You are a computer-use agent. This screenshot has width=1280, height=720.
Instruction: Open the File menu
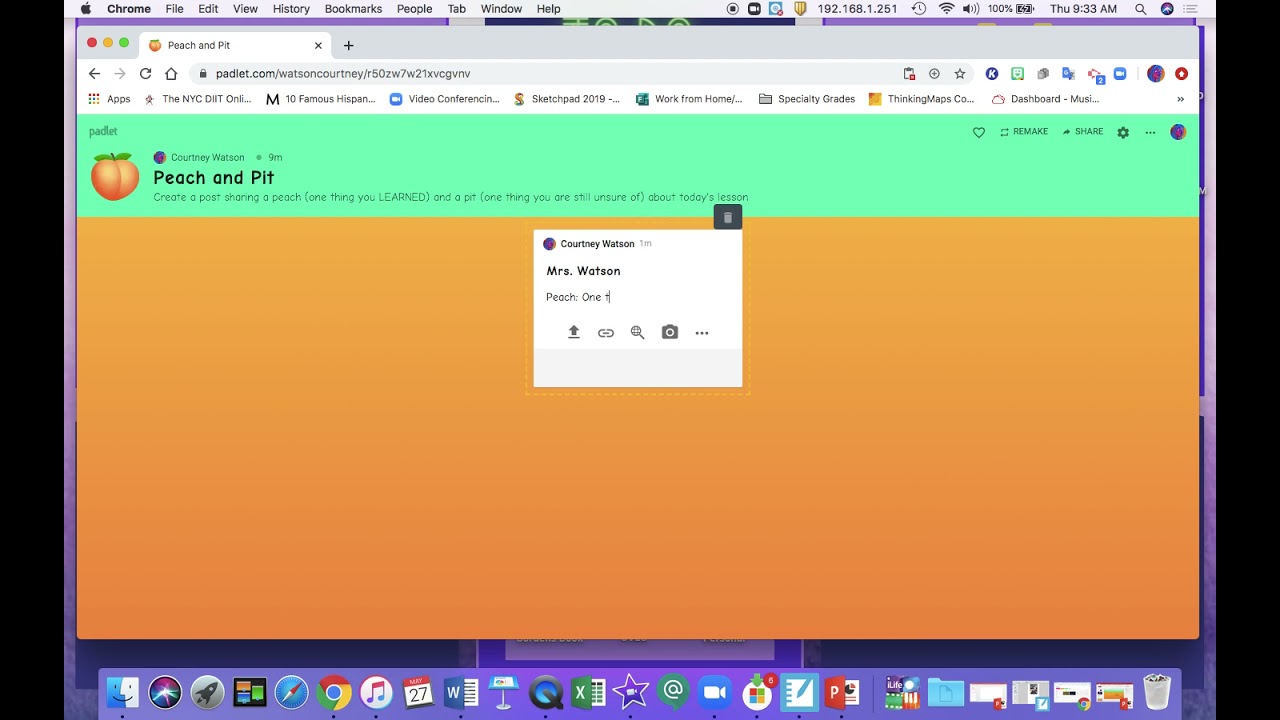click(x=175, y=9)
